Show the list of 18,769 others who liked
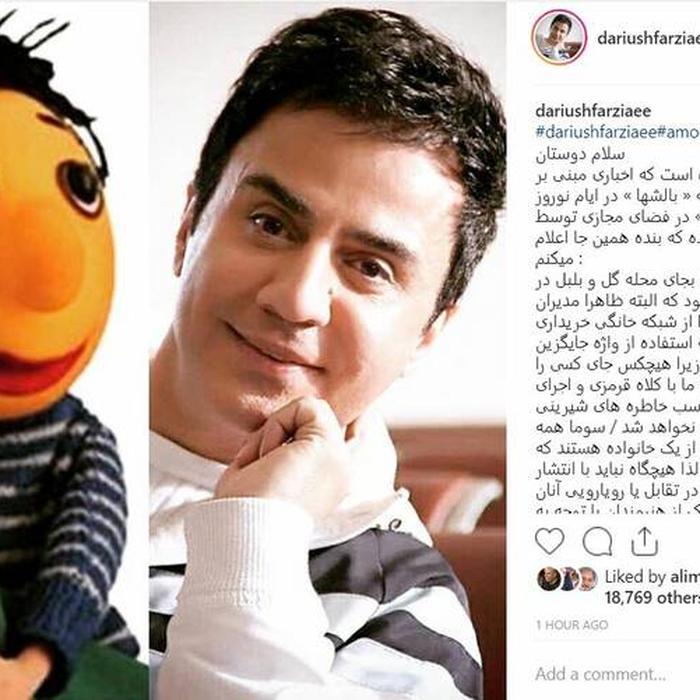 652,597
